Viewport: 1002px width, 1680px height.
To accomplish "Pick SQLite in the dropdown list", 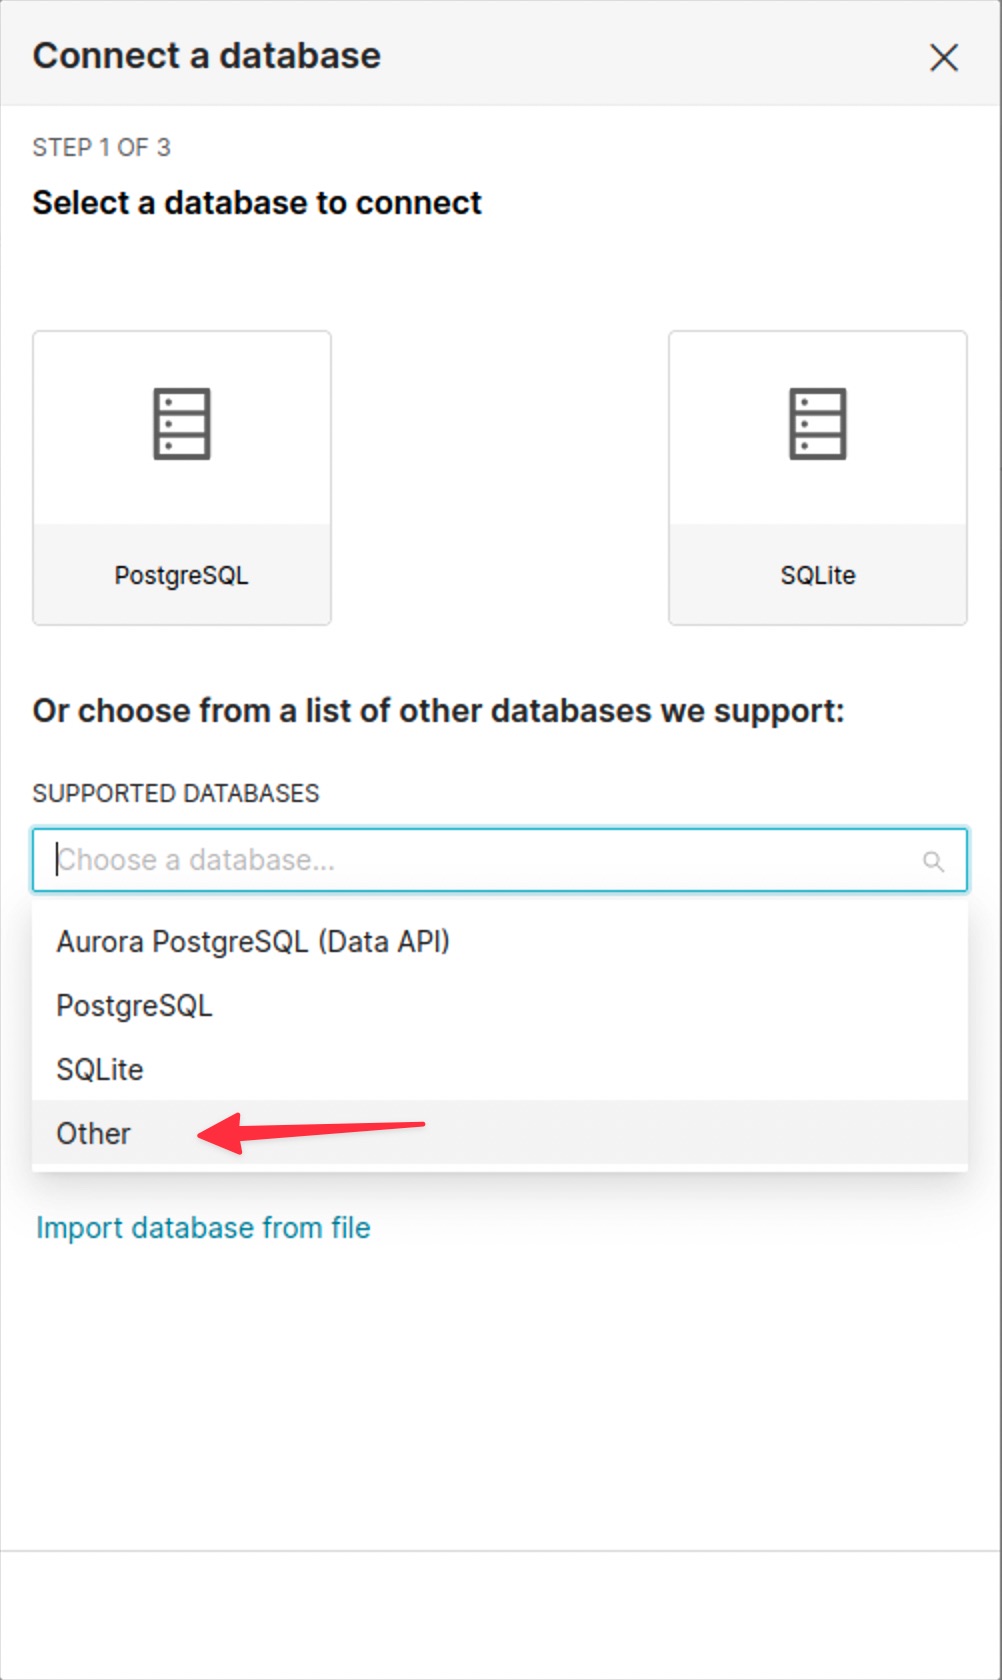I will coord(100,1069).
